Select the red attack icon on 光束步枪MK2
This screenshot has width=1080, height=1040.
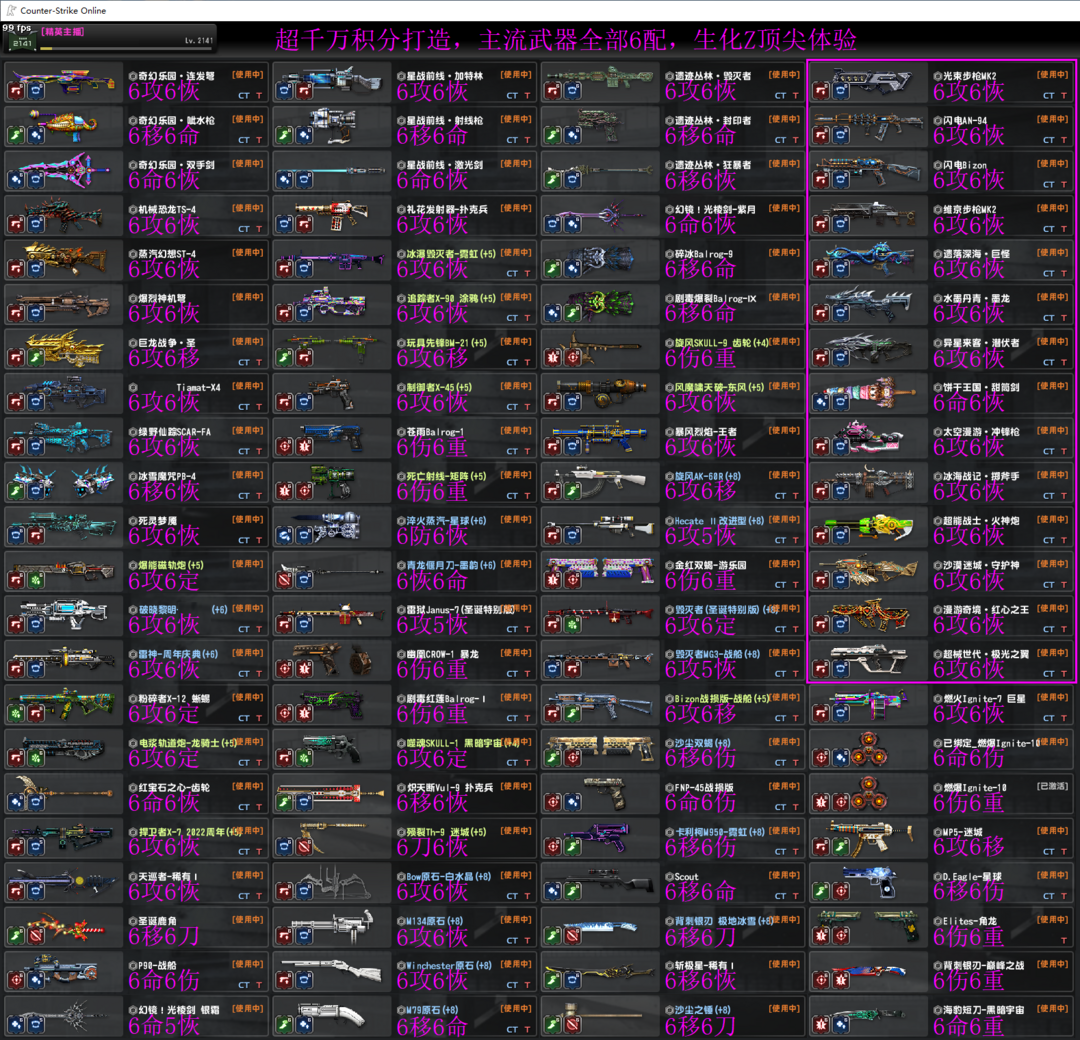point(821,91)
